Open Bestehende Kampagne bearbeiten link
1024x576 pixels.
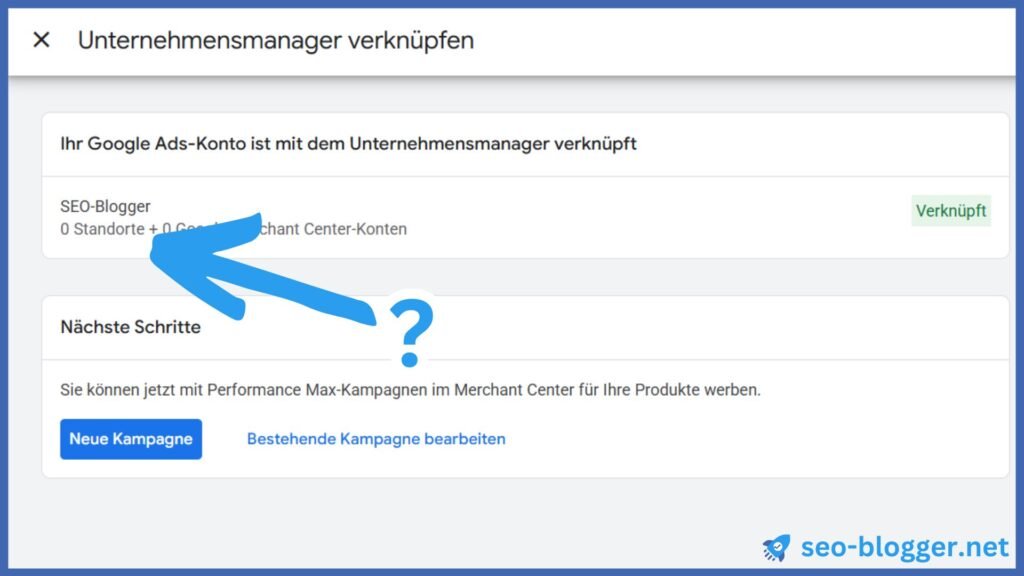pos(376,439)
